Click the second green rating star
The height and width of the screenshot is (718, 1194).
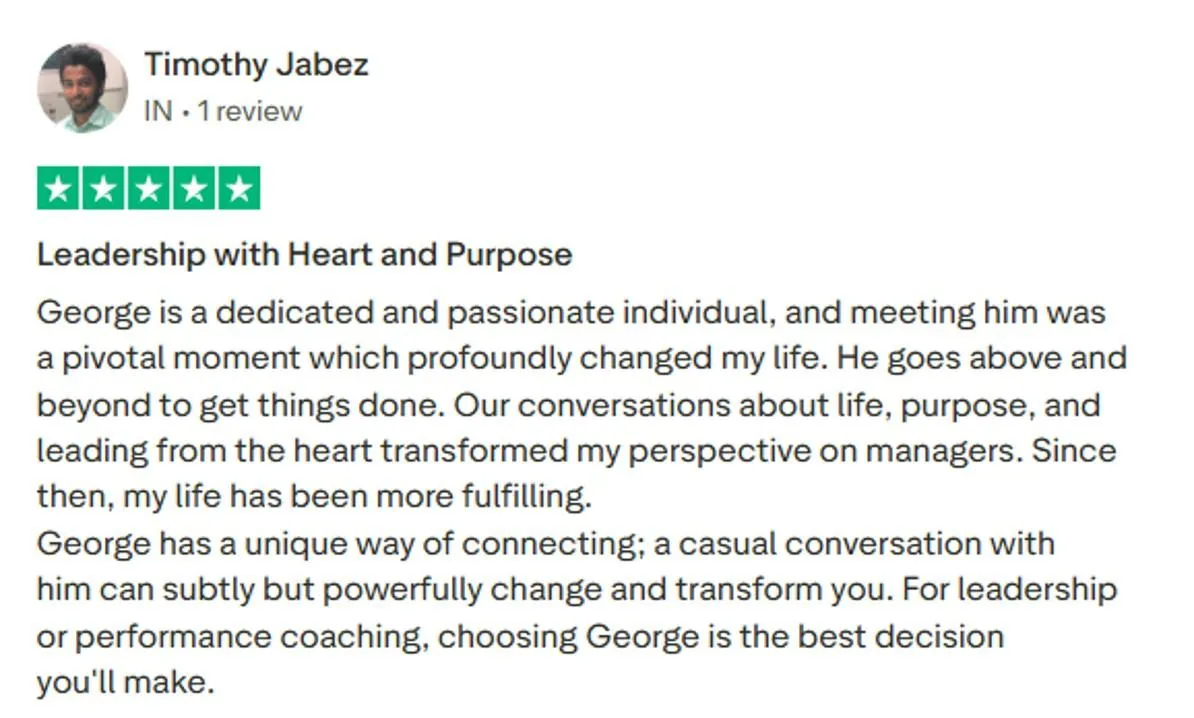(103, 188)
